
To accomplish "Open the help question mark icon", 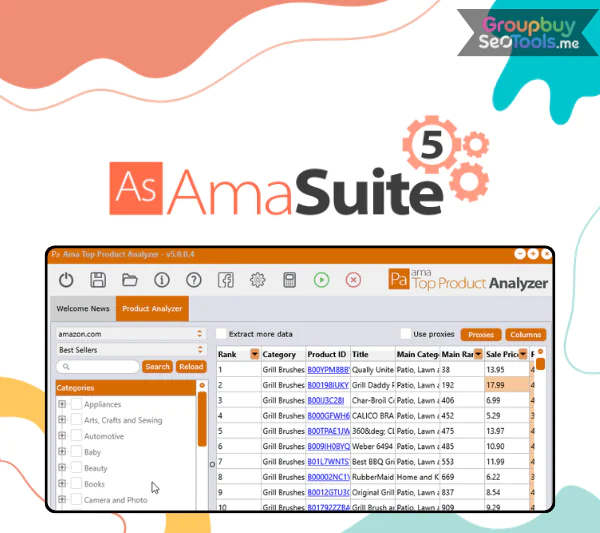I will [194, 280].
